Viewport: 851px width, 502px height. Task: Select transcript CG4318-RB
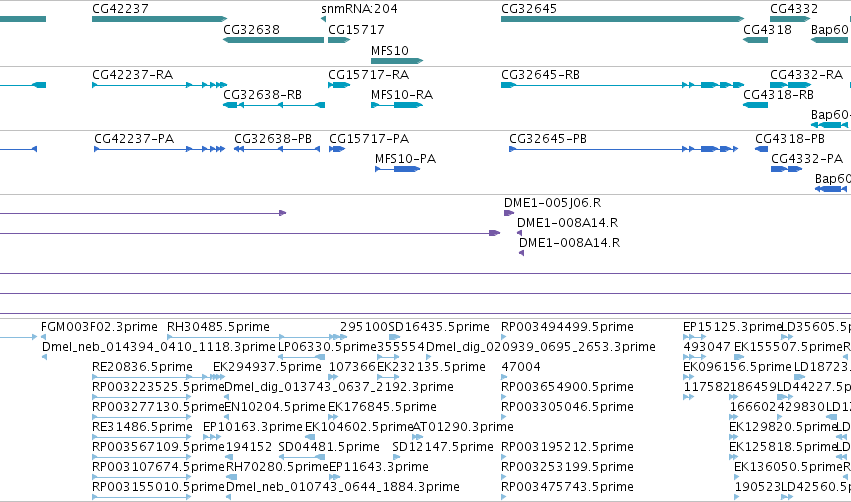(x=778, y=94)
